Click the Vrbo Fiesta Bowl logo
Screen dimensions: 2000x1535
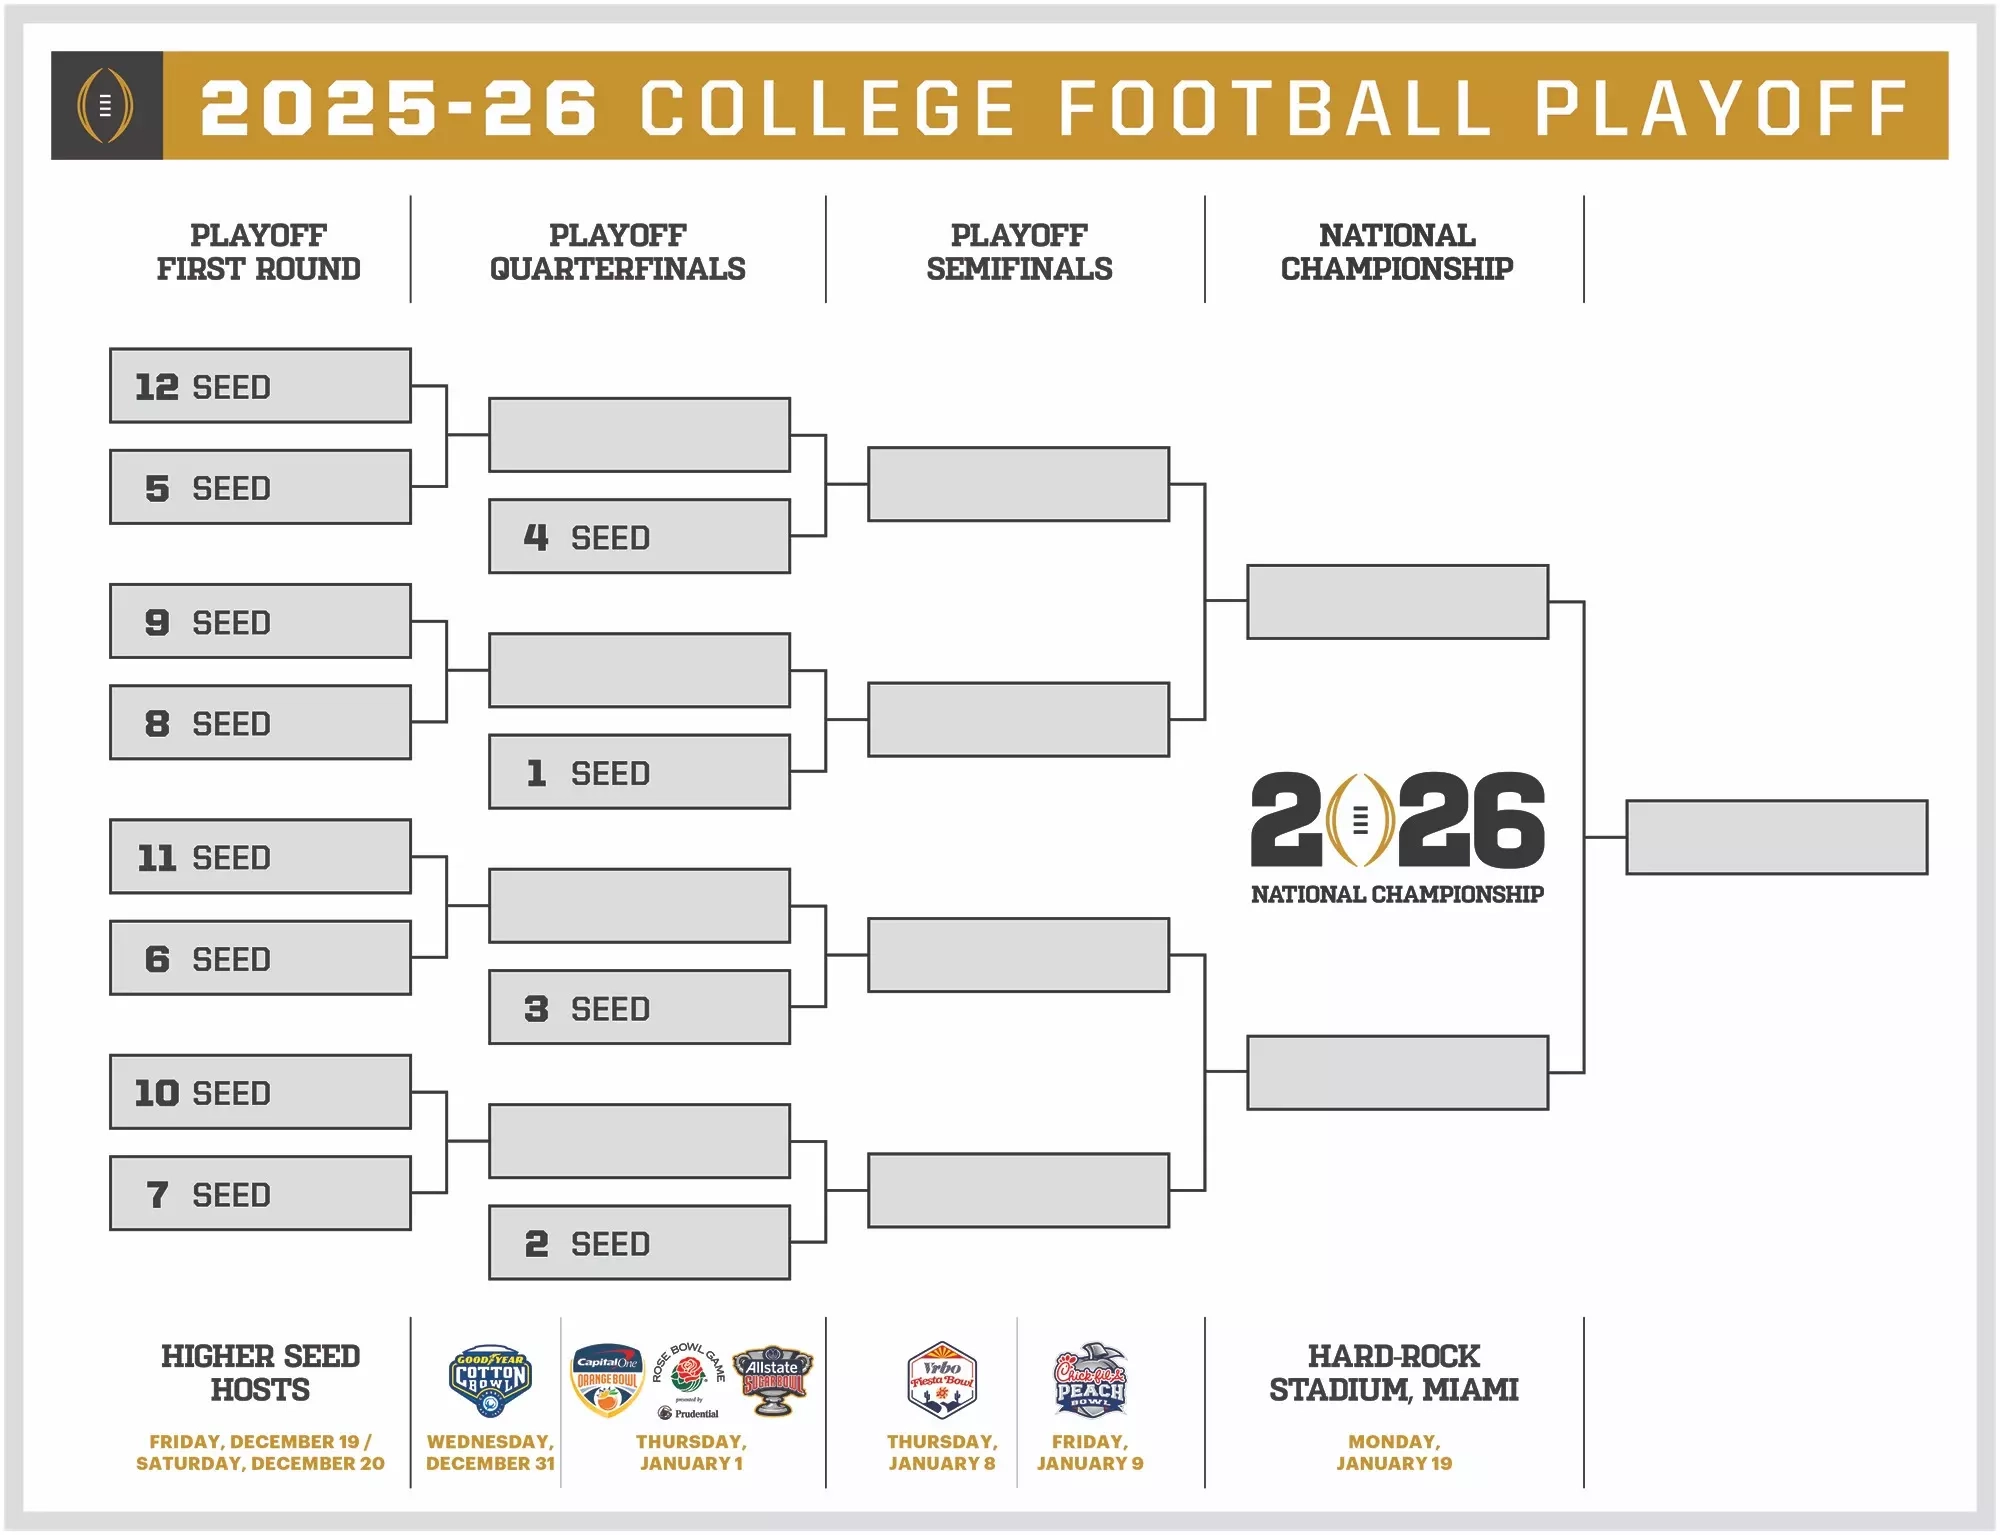tap(941, 1380)
